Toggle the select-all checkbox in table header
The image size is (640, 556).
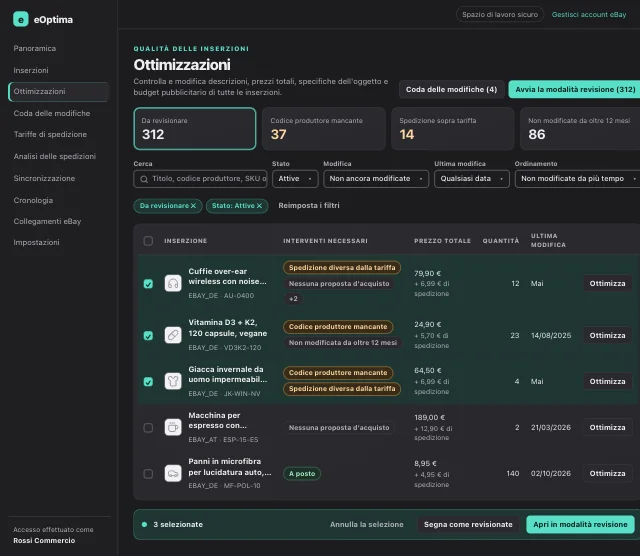pyautogui.click(x=148, y=241)
